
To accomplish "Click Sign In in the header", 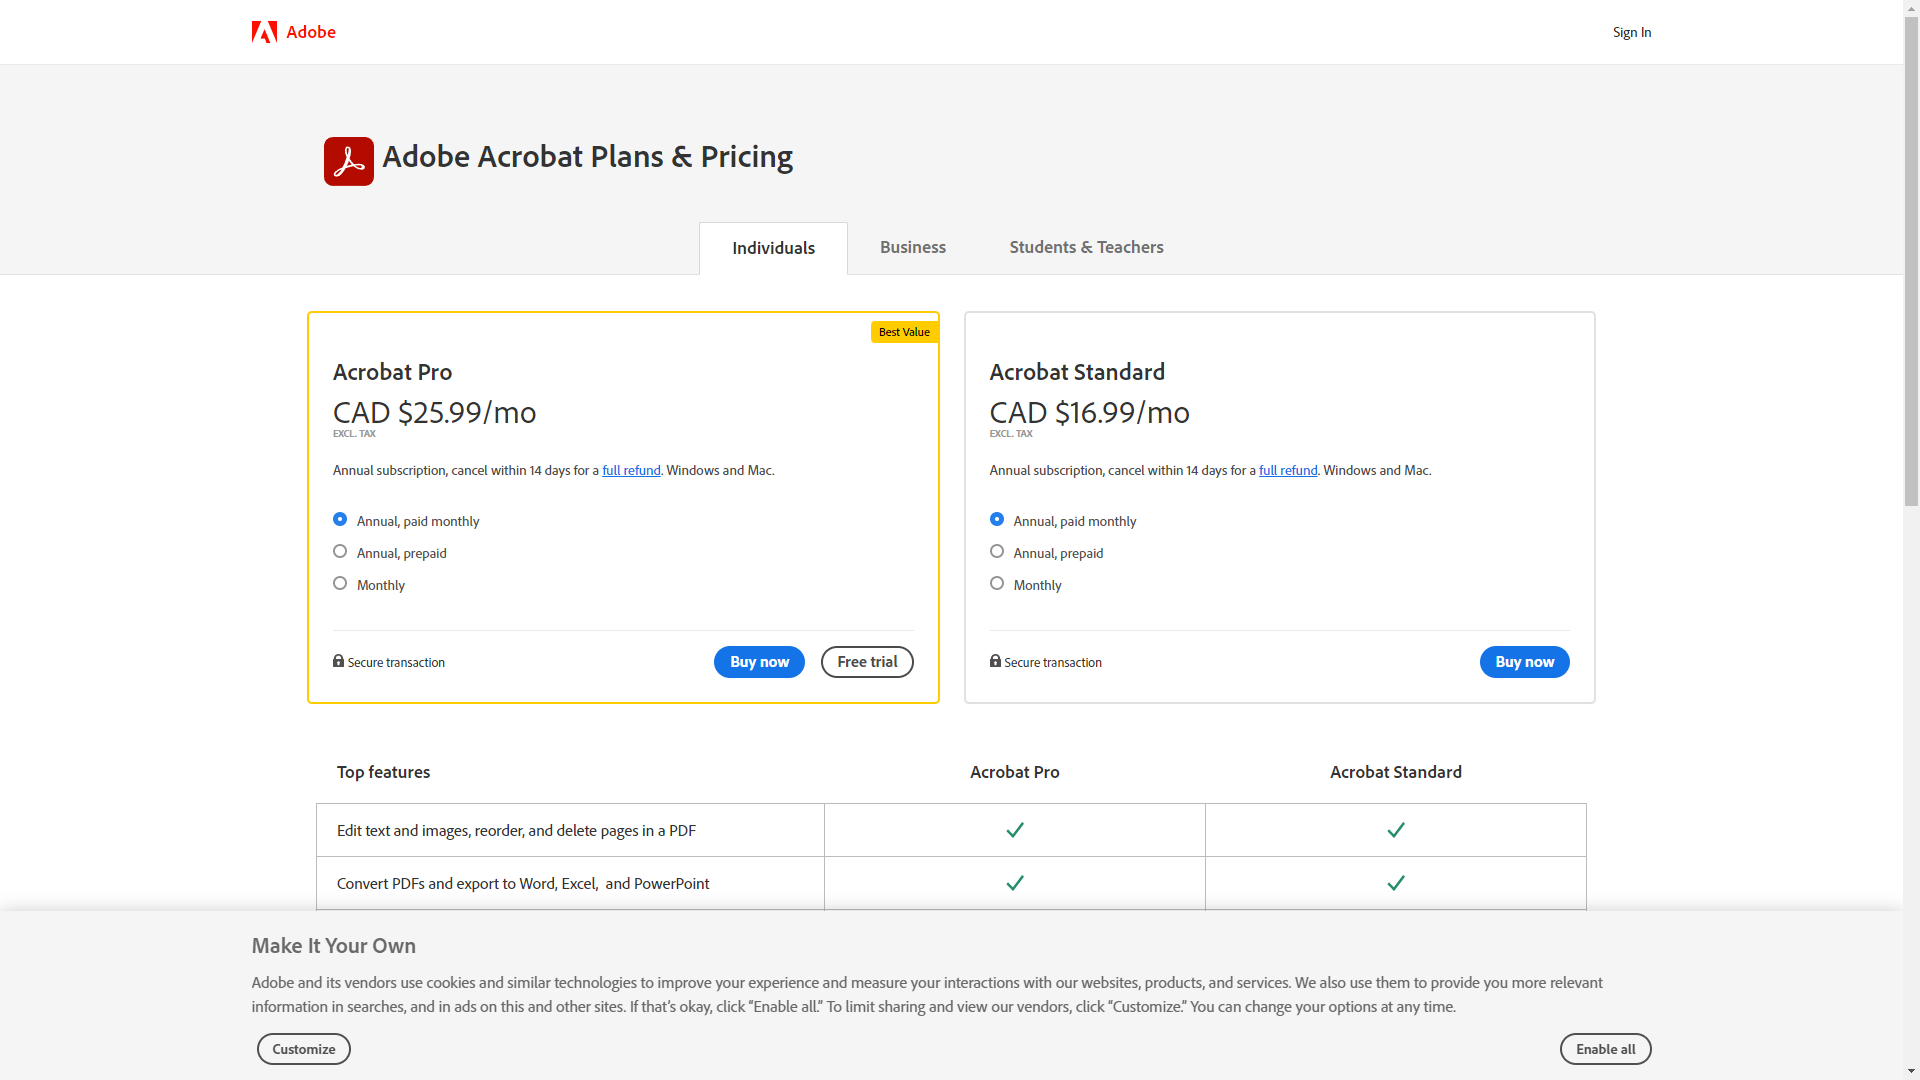I will (x=1632, y=32).
